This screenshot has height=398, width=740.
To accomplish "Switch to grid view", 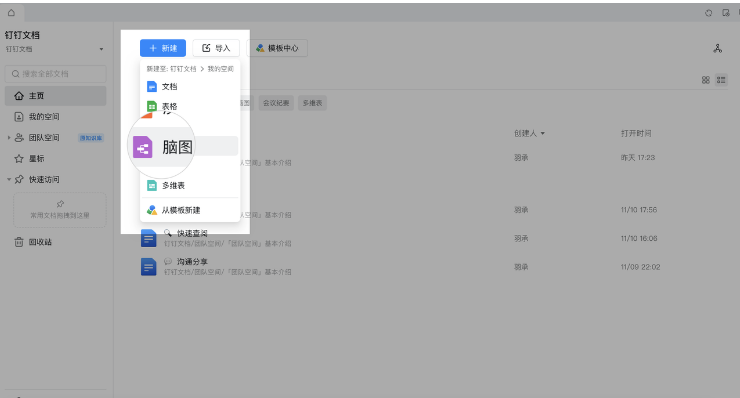I will click(706, 80).
